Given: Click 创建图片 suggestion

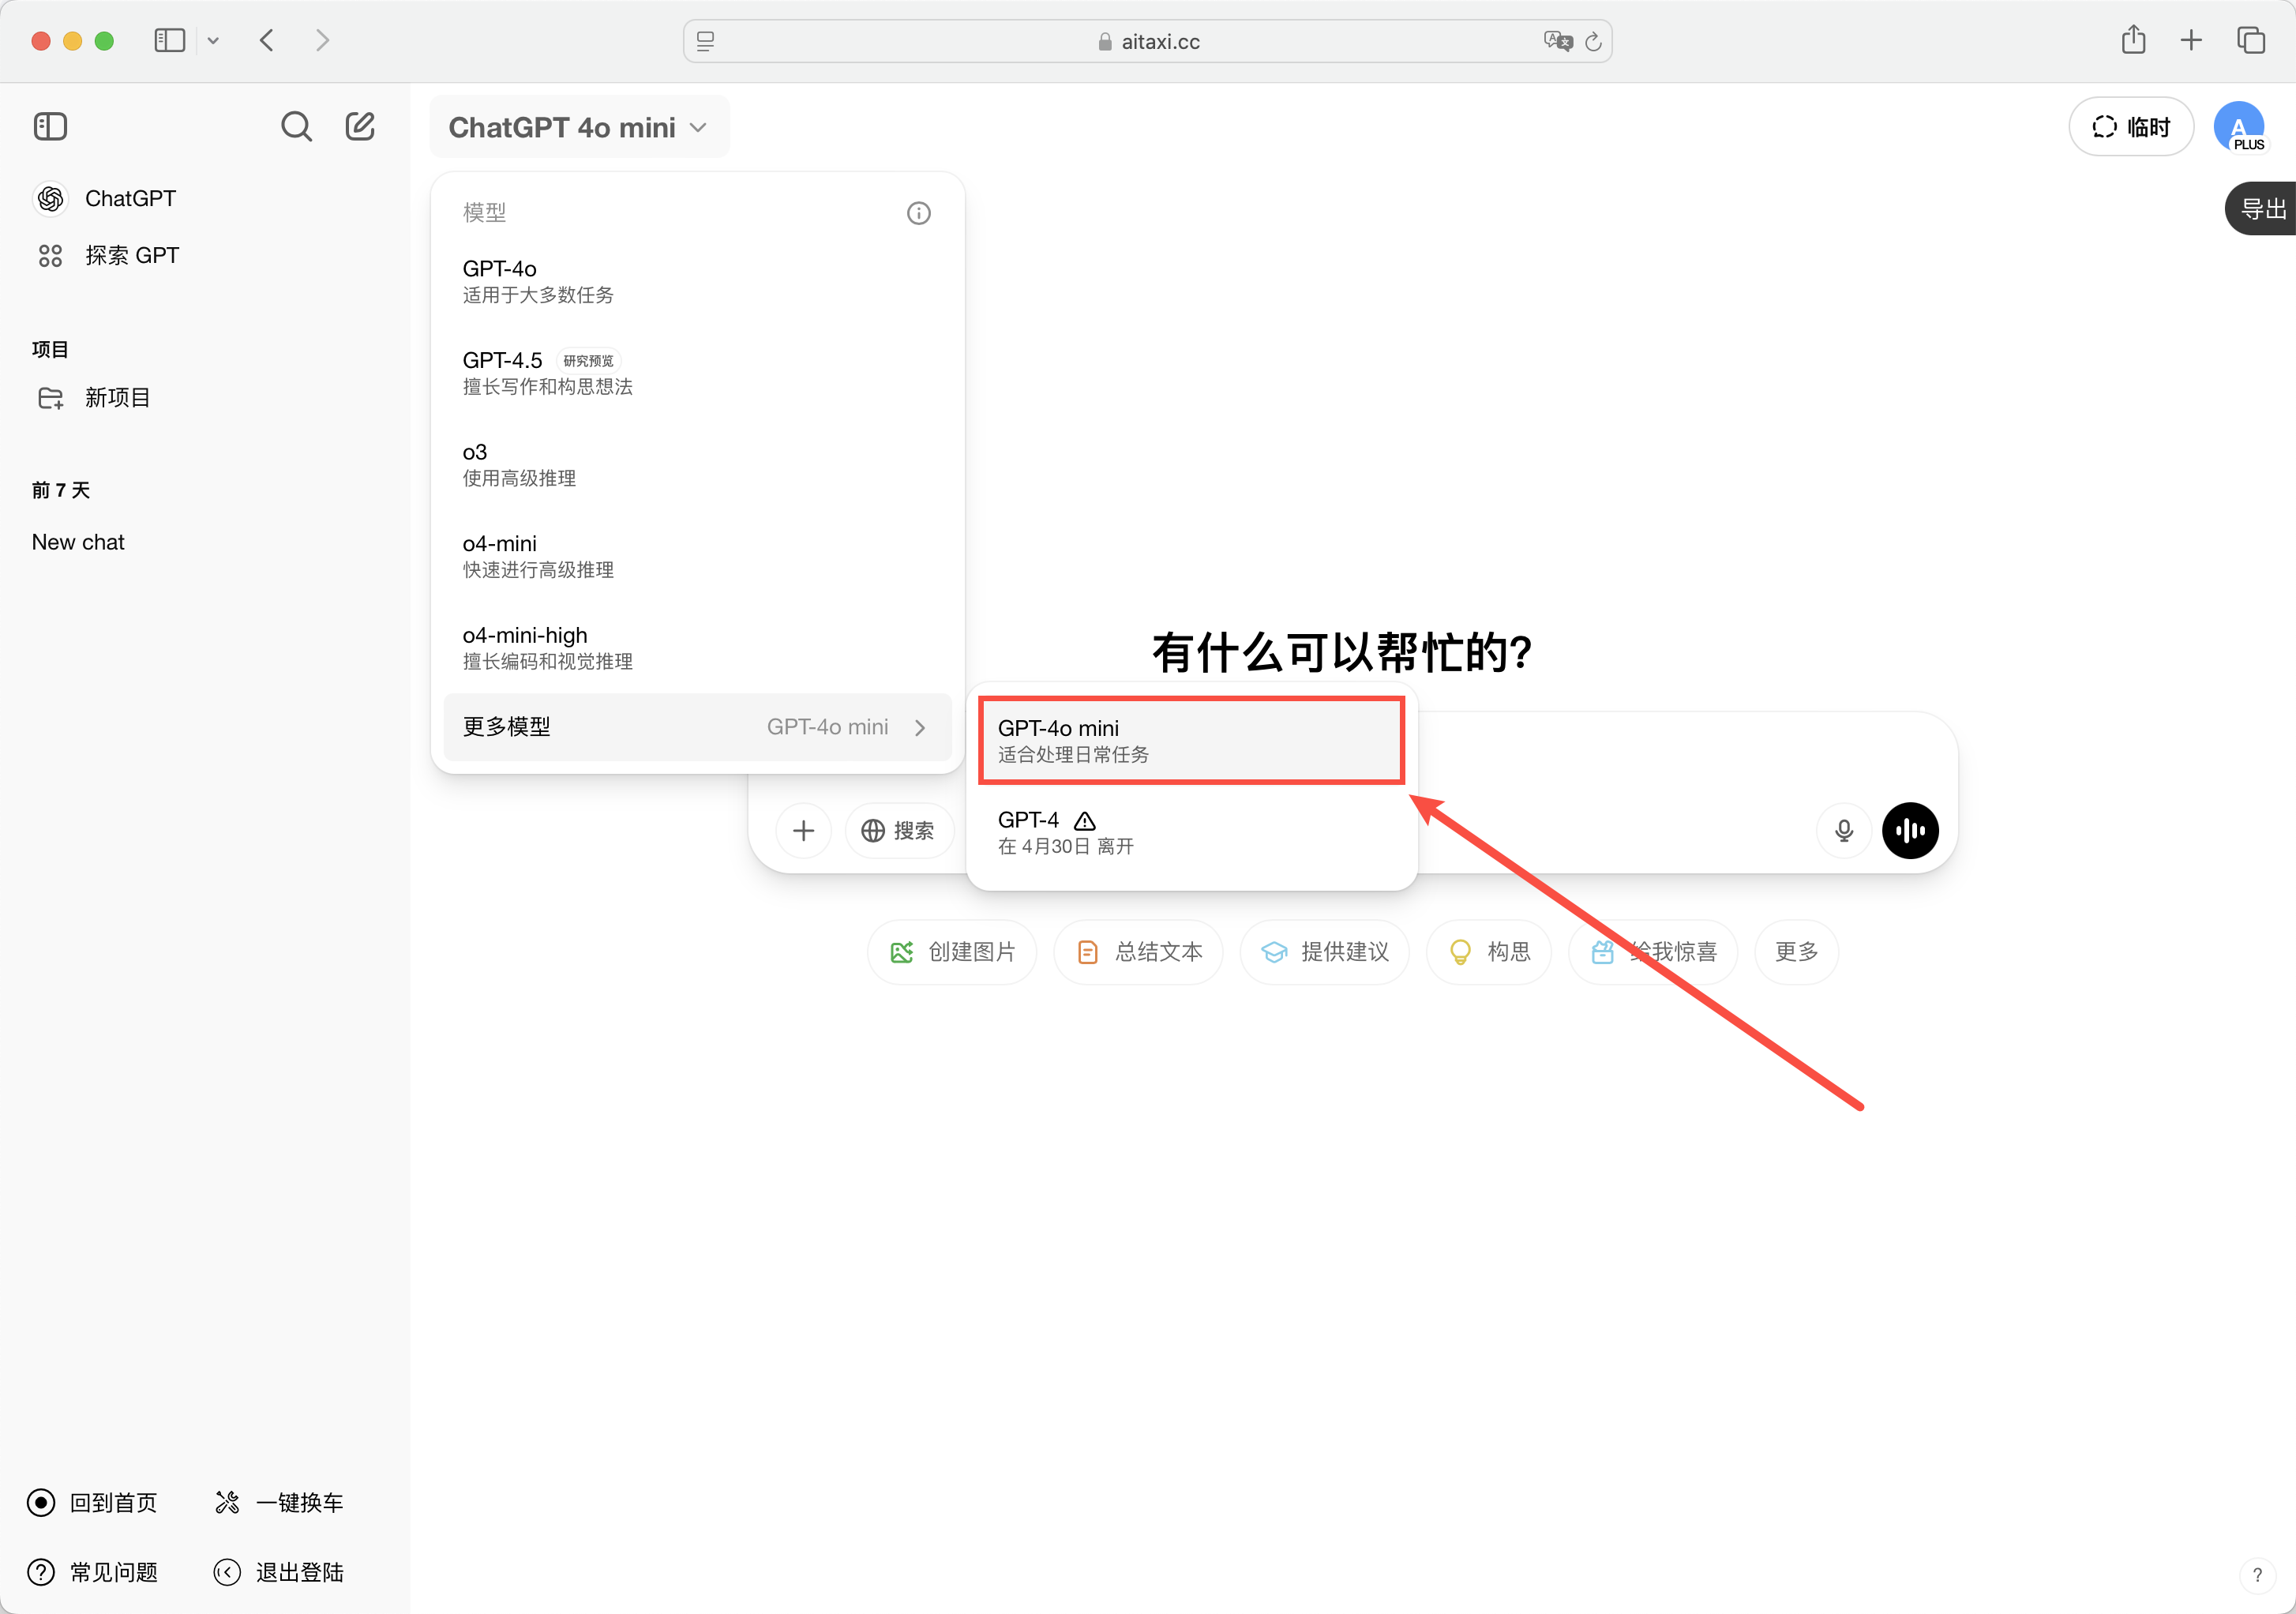Looking at the screenshot, I should [952, 952].
